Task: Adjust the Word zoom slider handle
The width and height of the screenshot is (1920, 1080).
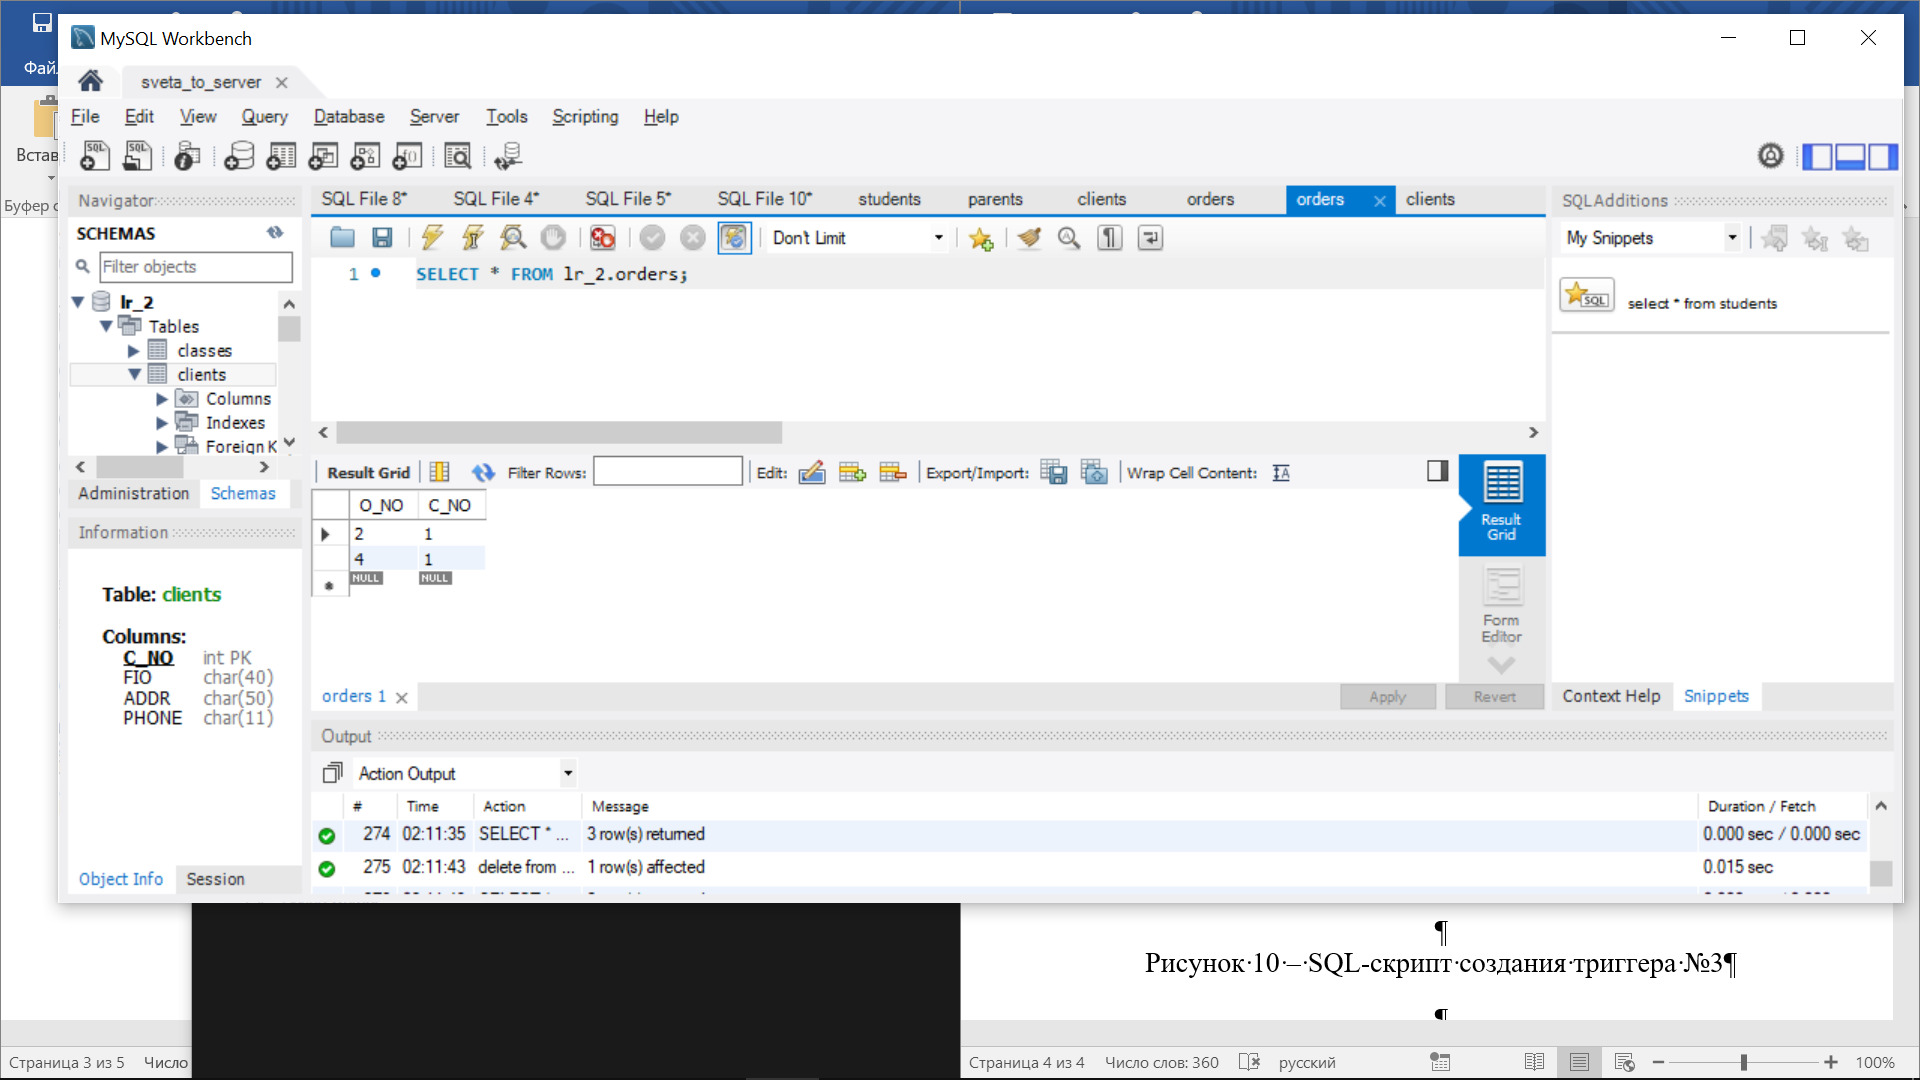Action: pyautogui.click(x=1743, y=1062)
